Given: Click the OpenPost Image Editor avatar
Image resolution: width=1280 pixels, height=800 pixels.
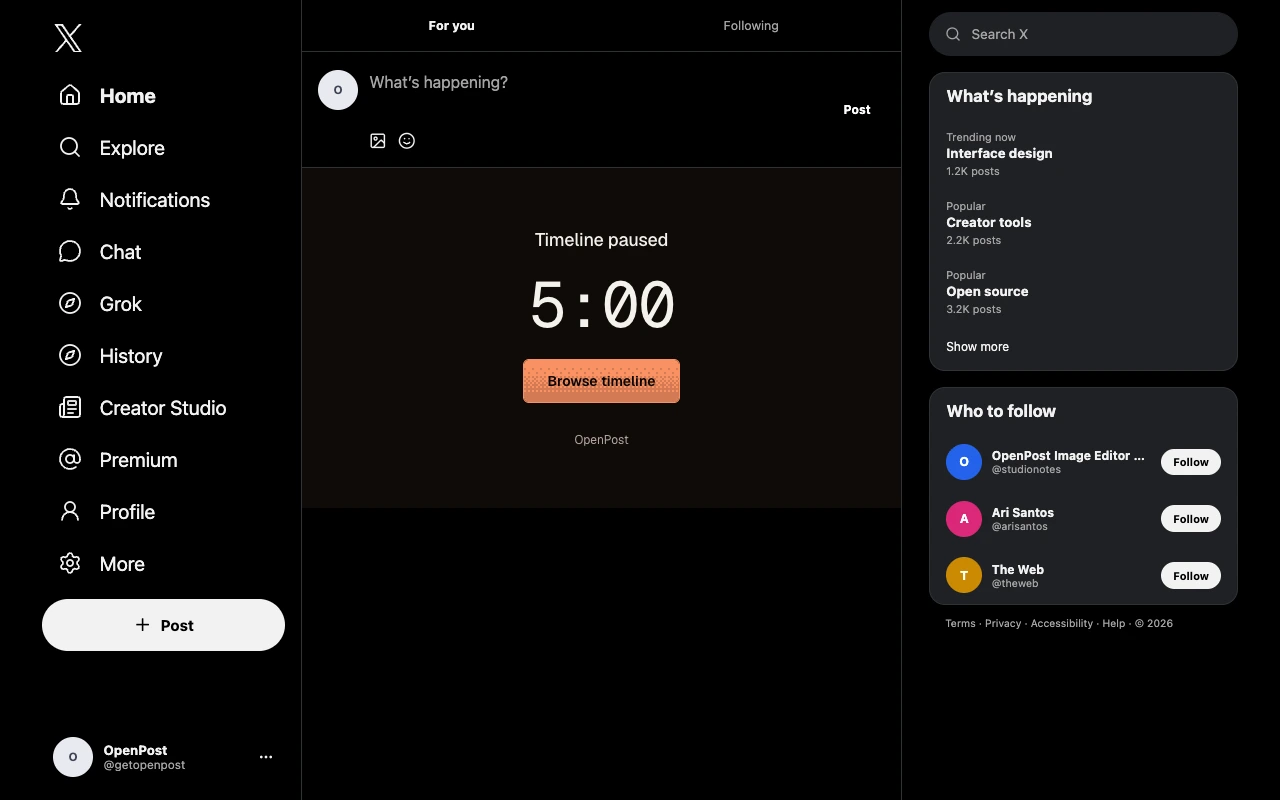Looking at the screenshot, I should pos(964,462).
